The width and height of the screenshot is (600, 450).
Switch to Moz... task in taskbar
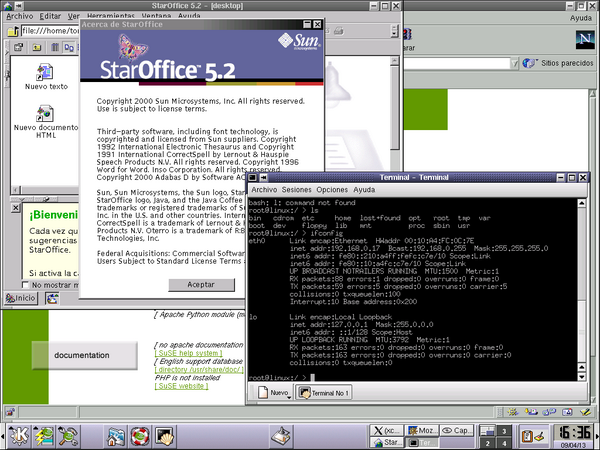tap(422, 430)
